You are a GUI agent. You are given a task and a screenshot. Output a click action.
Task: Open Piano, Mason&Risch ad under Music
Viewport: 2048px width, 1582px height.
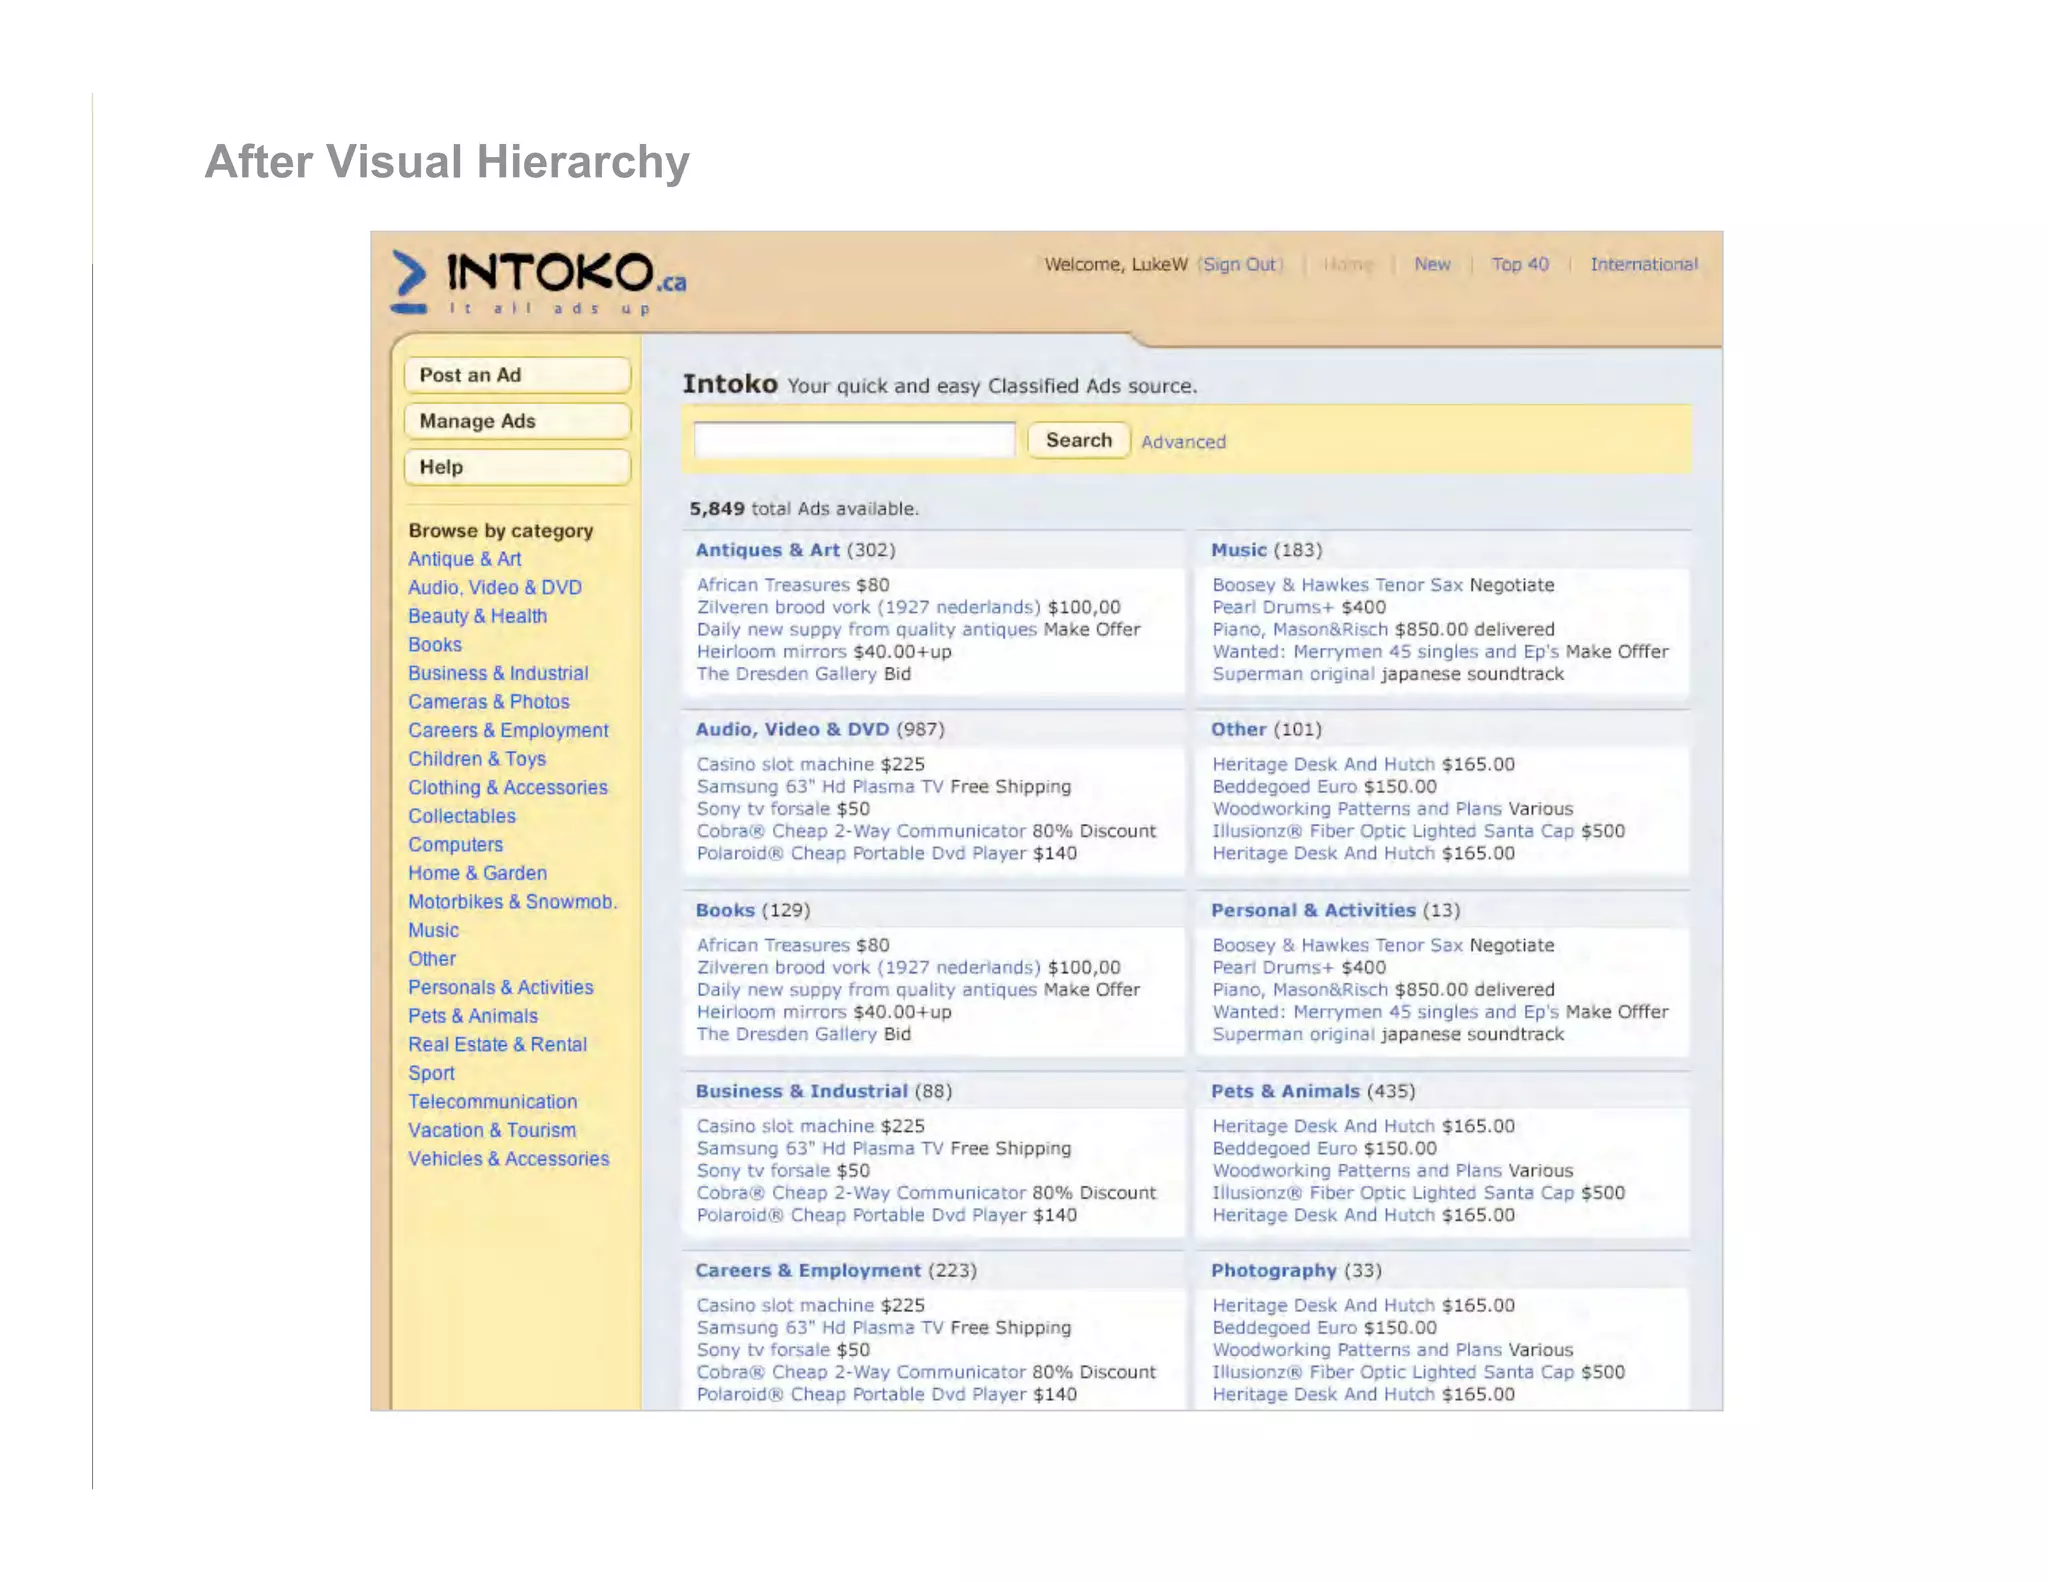[x=1300, y=629]
